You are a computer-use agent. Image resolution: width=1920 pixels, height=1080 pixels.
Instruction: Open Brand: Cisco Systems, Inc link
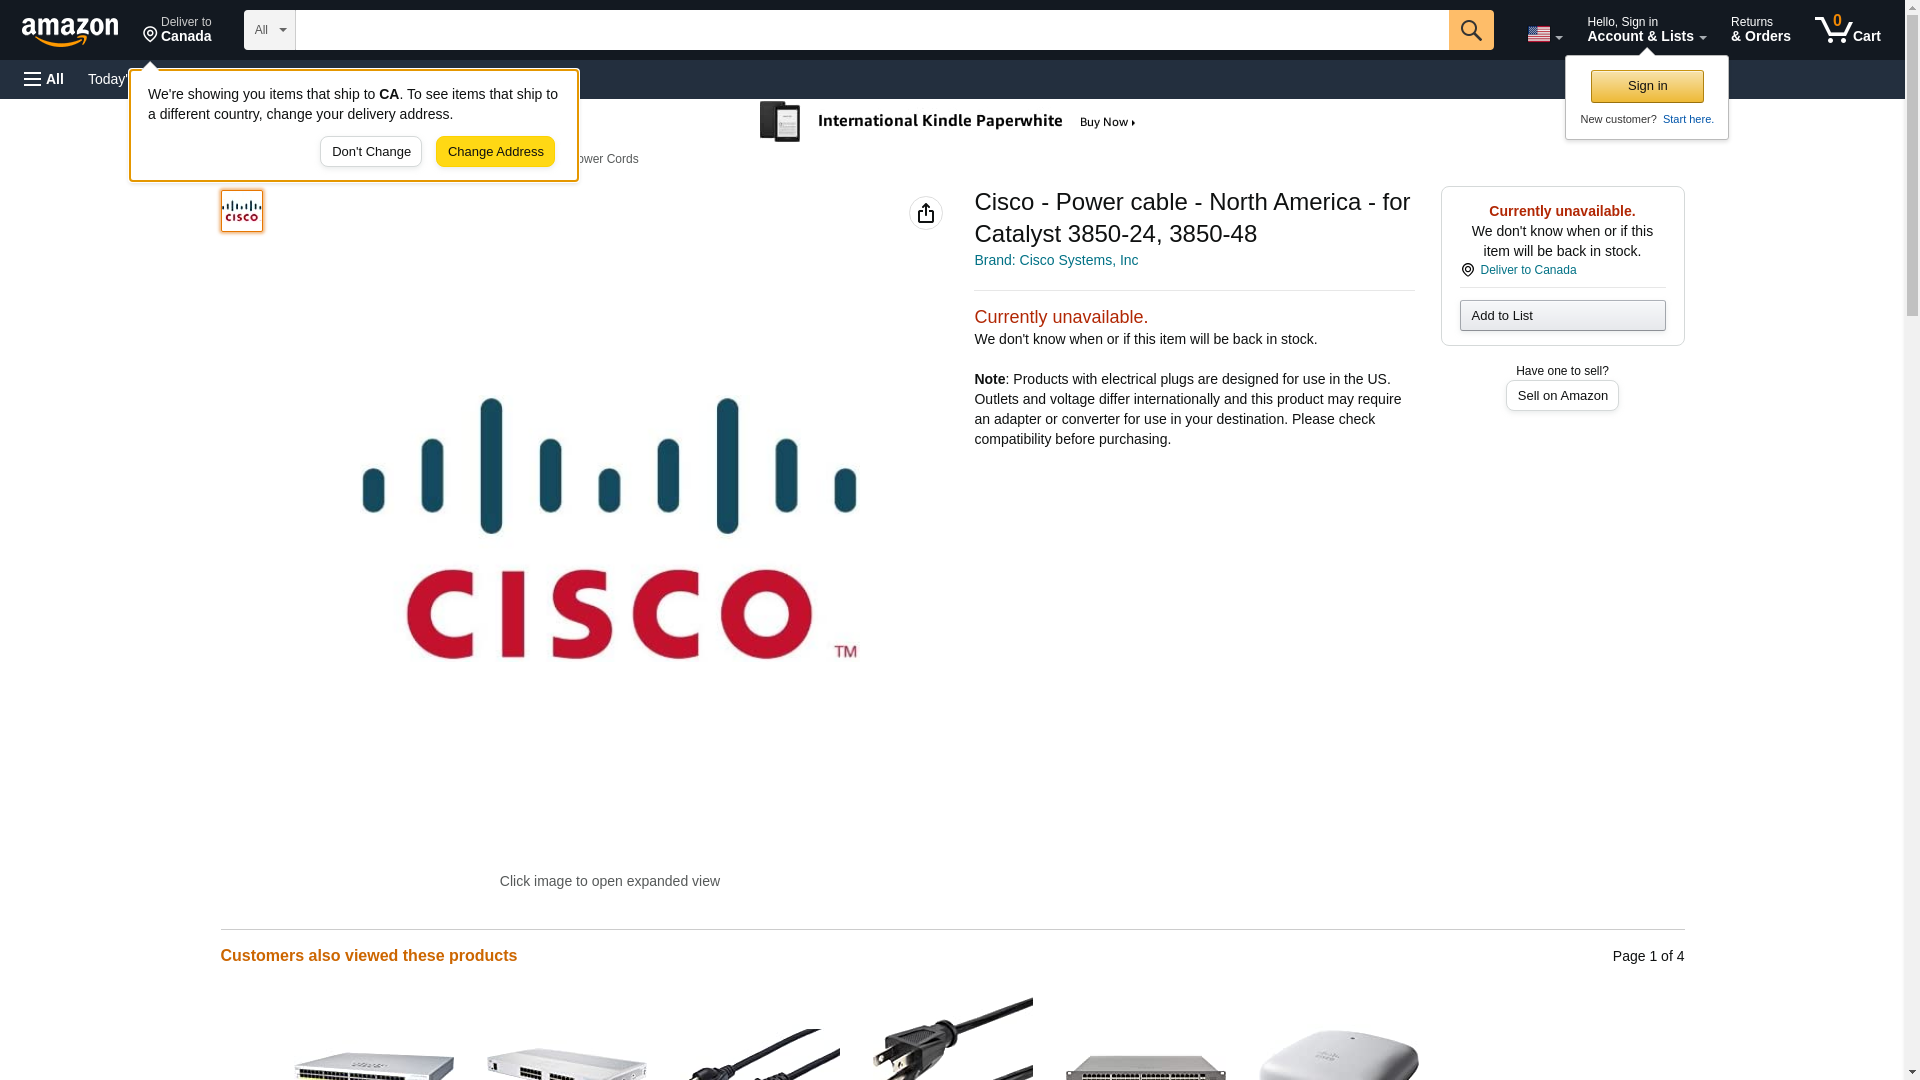1056,260
